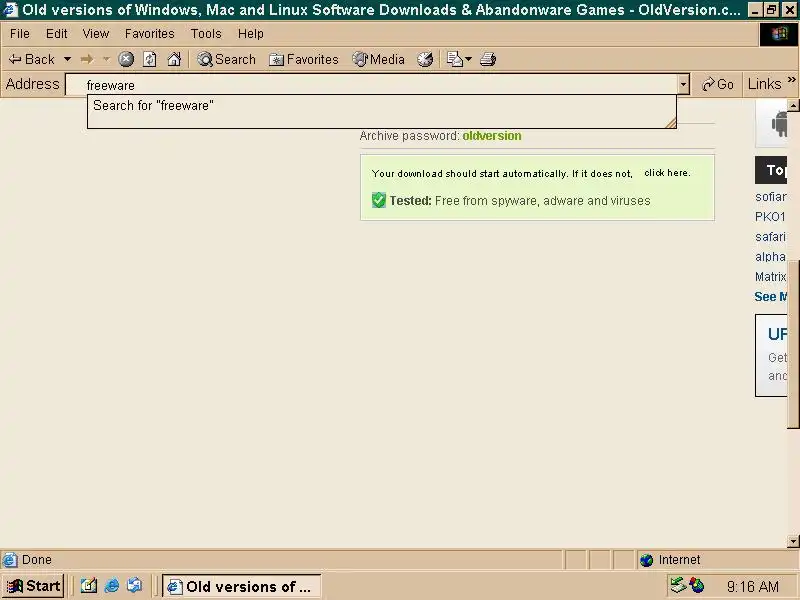800x600 pixels.
Task: Click the IE page icon in the title bar
Action: click(x=11, y=10)
